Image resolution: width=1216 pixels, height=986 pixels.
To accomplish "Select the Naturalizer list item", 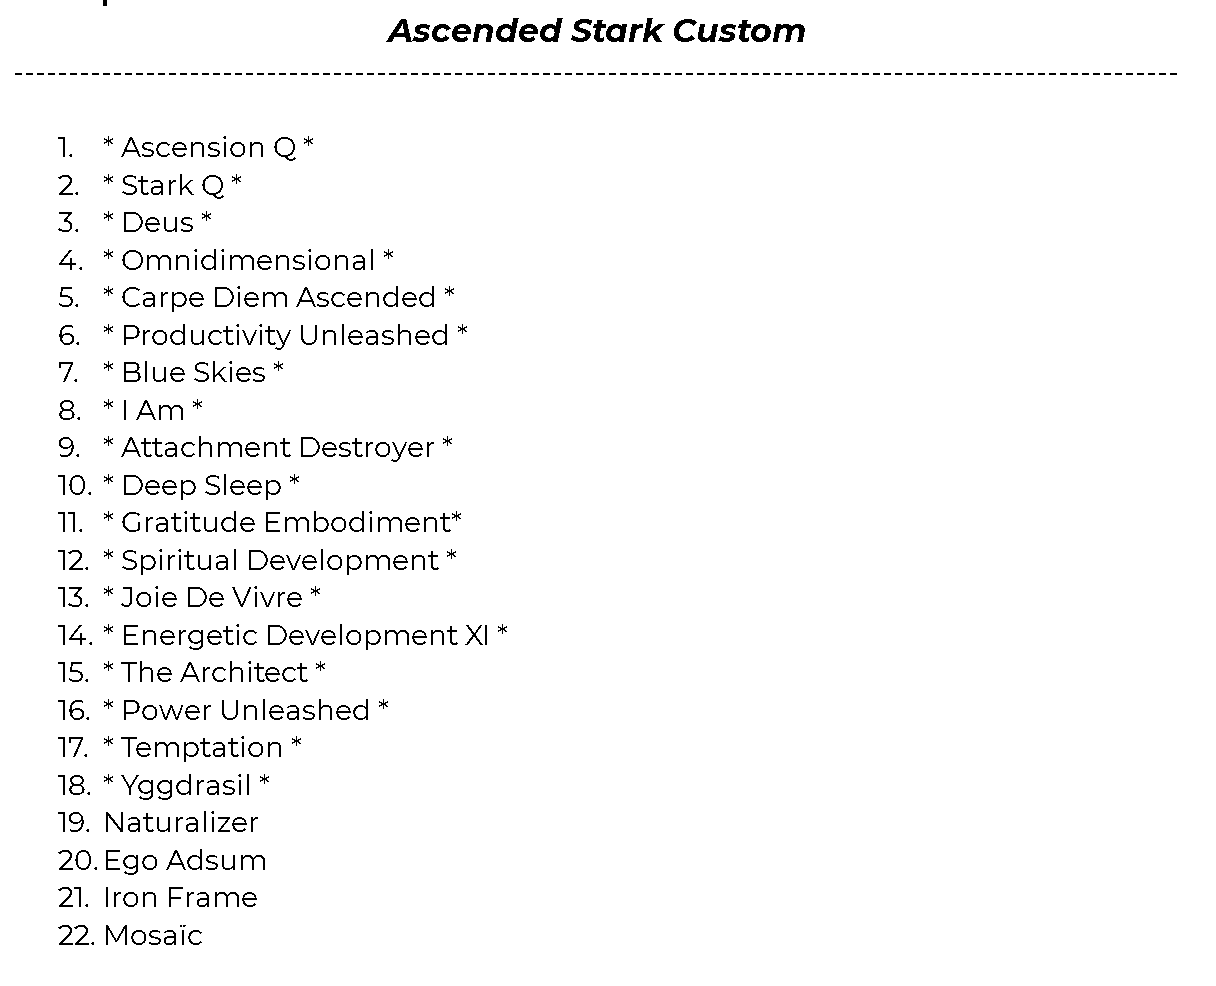I will click(181, 823).
